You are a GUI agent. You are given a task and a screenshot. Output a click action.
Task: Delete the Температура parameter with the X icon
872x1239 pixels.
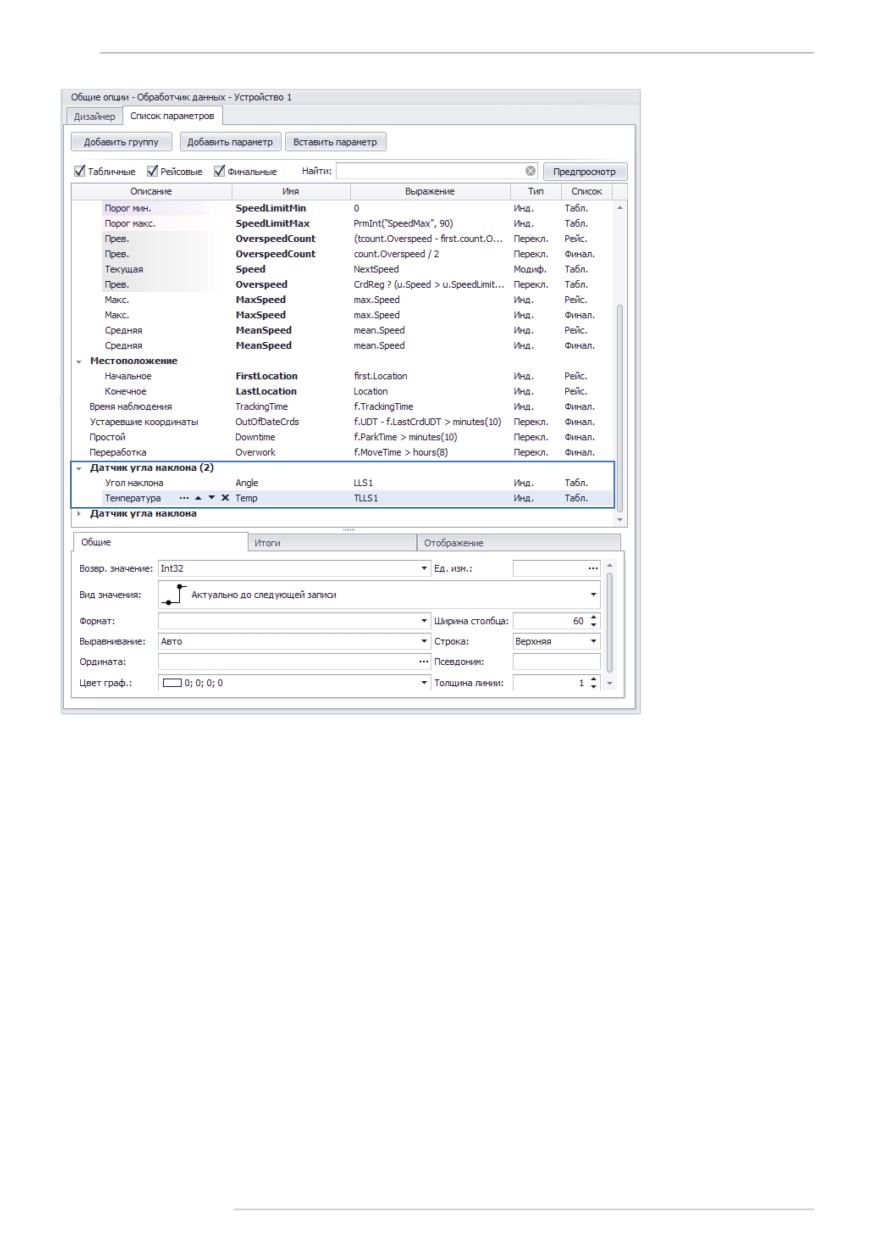point(225,497)
